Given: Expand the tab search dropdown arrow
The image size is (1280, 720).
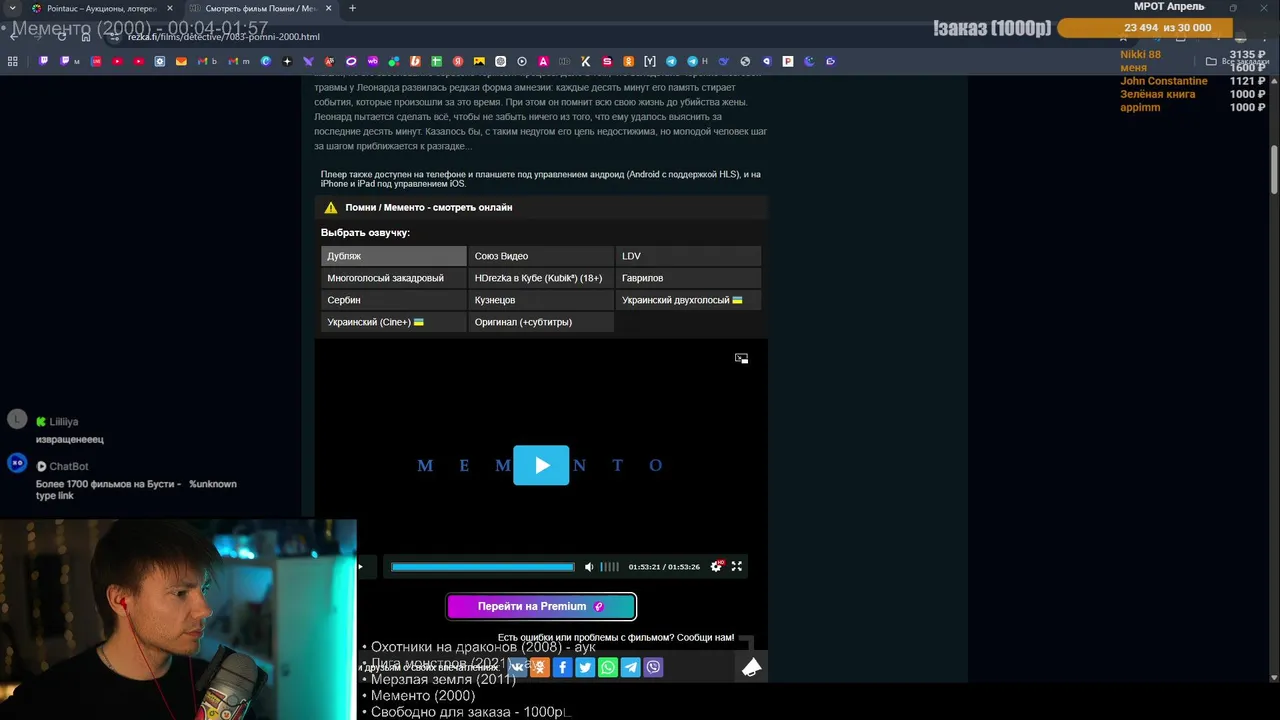Looking at the screenshot, I should [x=12, y=8].
